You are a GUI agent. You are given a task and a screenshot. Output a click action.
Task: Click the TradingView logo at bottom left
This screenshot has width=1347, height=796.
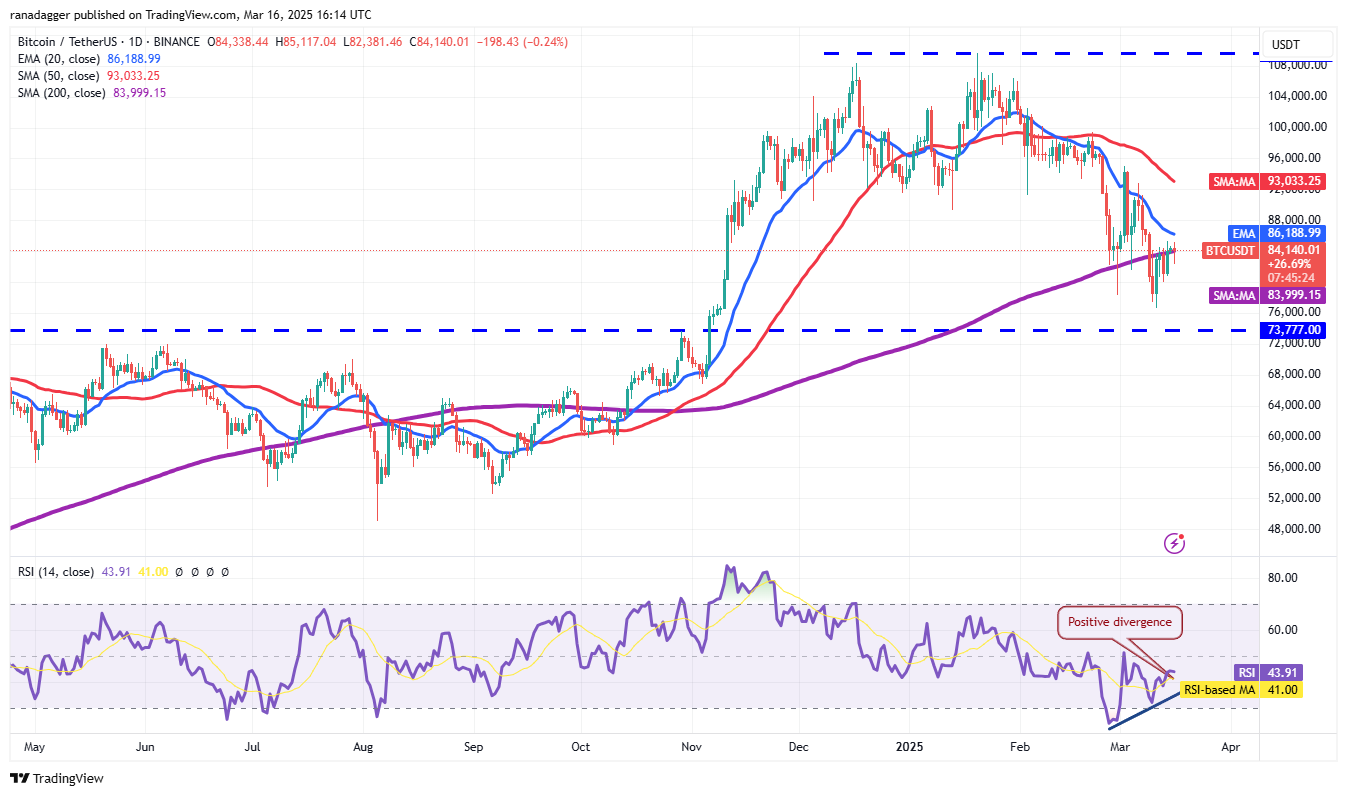[x=57, y=778]
